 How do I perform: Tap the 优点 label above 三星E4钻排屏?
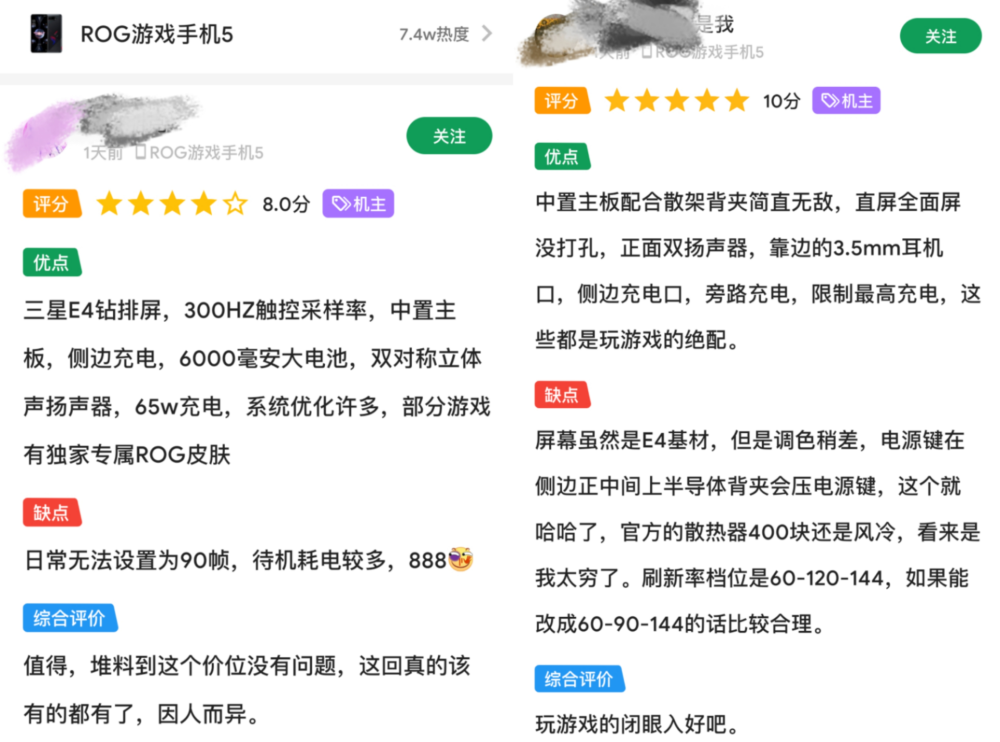pyautogui.click(x=52, y=262)
